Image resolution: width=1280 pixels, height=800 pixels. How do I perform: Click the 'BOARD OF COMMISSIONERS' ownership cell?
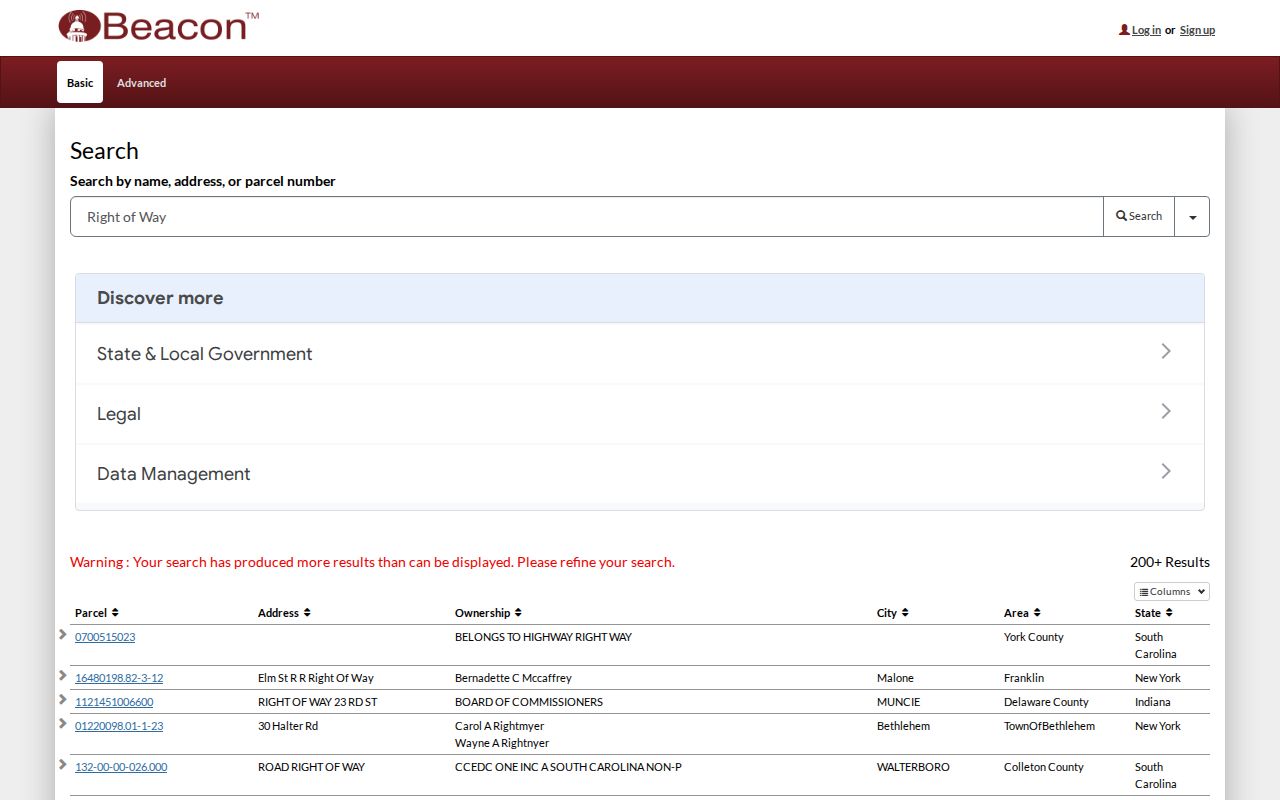click(x=529, y=702)
